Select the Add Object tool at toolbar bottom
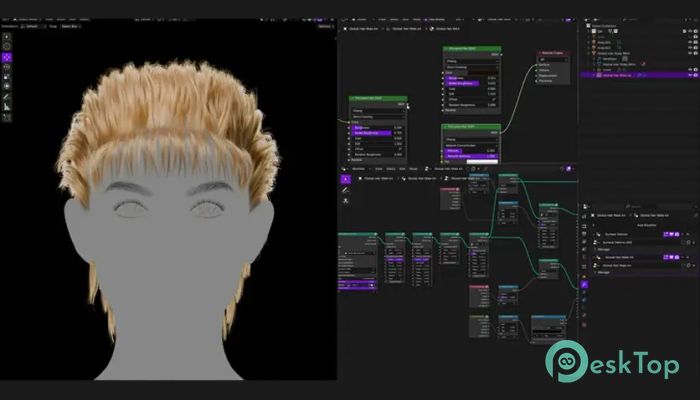Image resolution: width=700 pixels, height=400 pixels. [x=7, y=117]
